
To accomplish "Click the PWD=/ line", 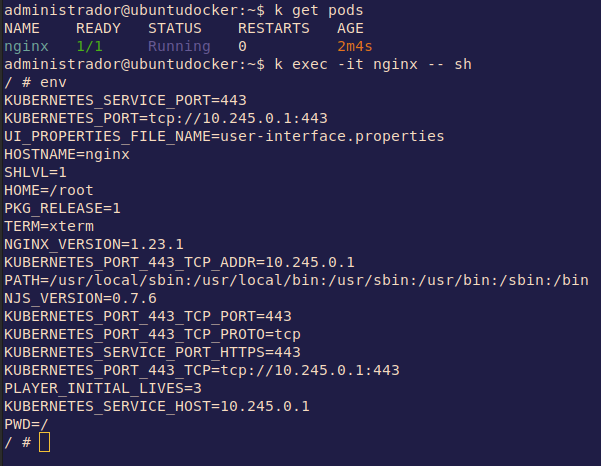I will point(26,424).
